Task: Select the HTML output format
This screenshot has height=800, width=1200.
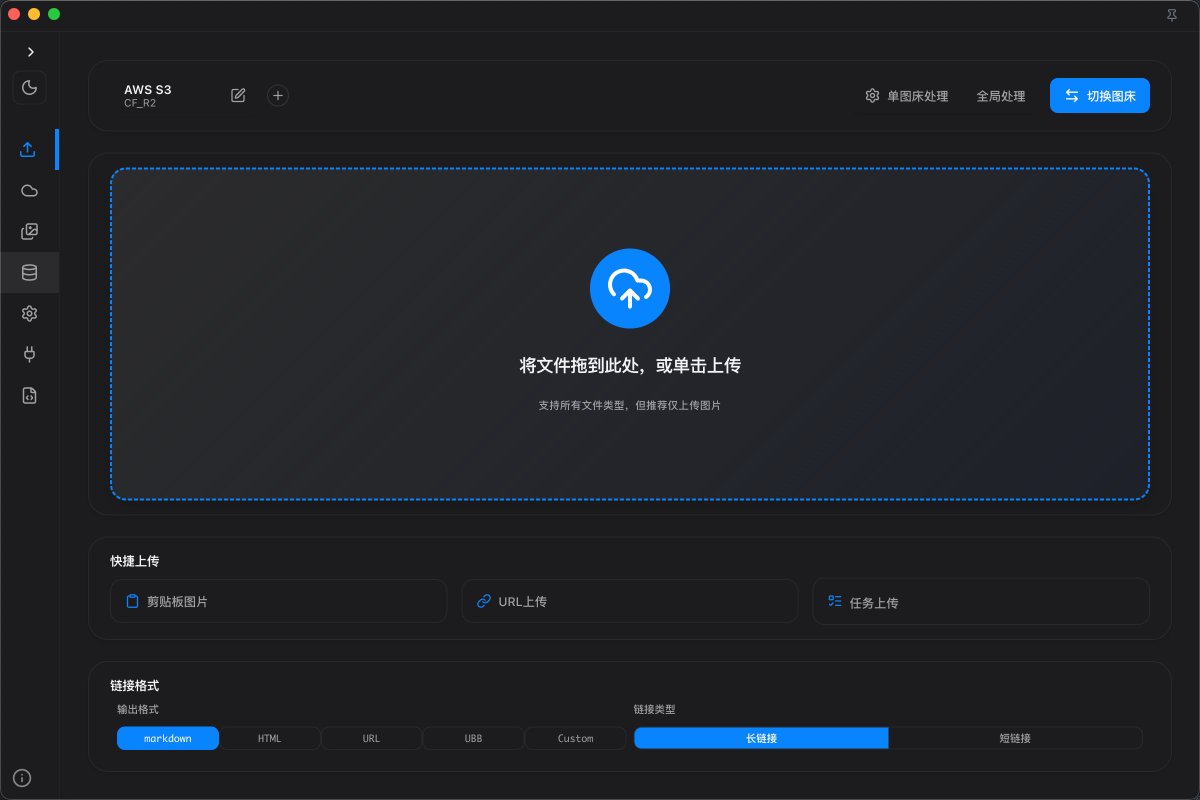Action: [x=270, y=738]
